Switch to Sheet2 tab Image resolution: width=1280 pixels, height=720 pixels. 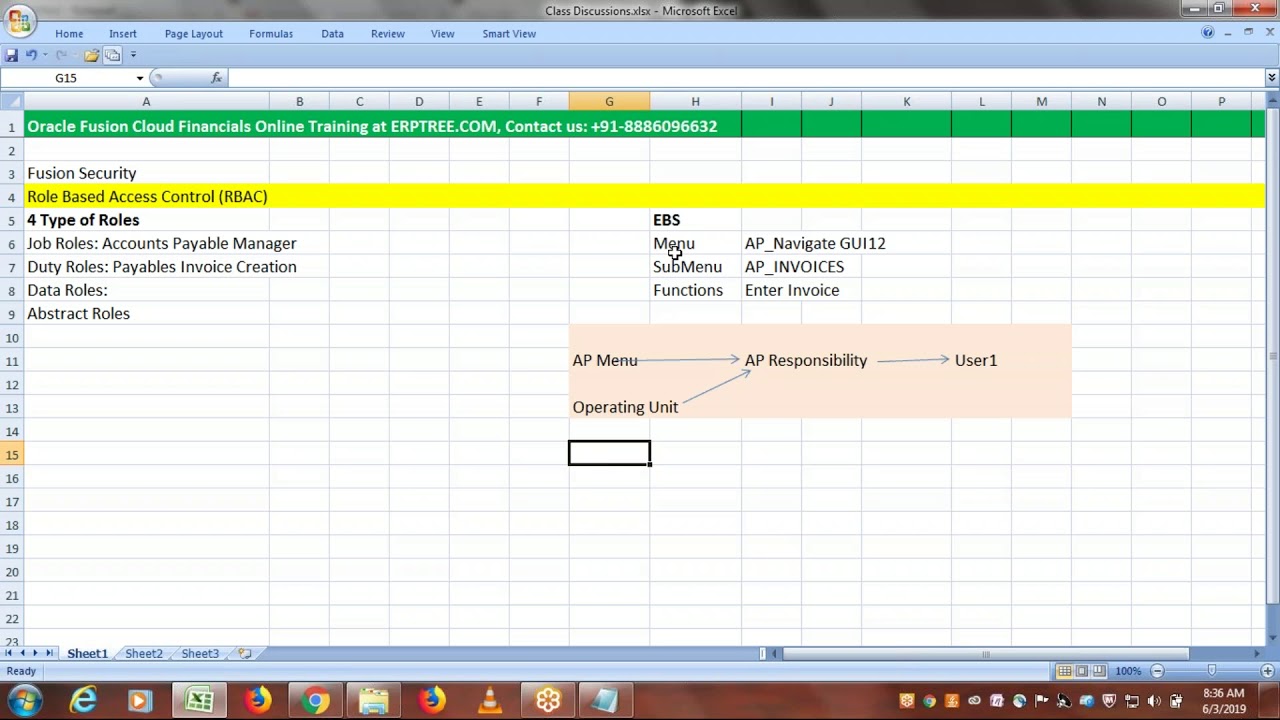click(144, 654)
